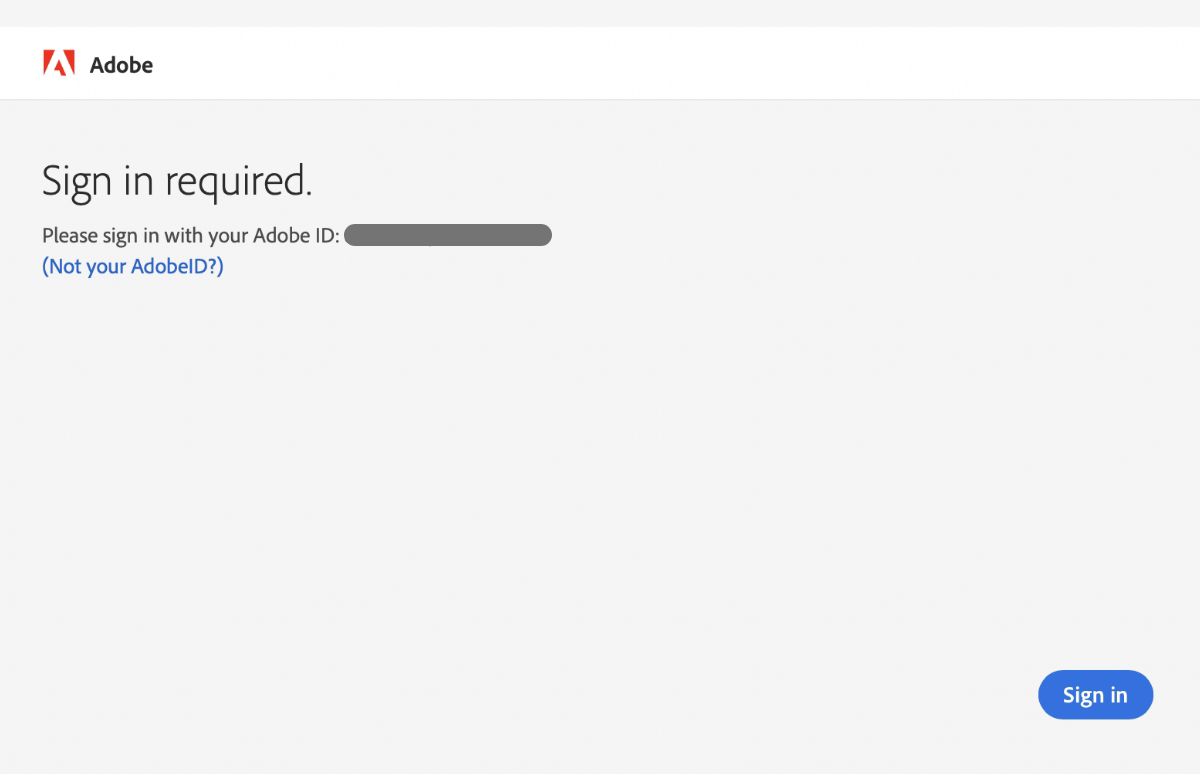Click the letter "A" of Adobe wordmark
The width and height of the screenshot is (1200, 775).
tap(98, 65)
